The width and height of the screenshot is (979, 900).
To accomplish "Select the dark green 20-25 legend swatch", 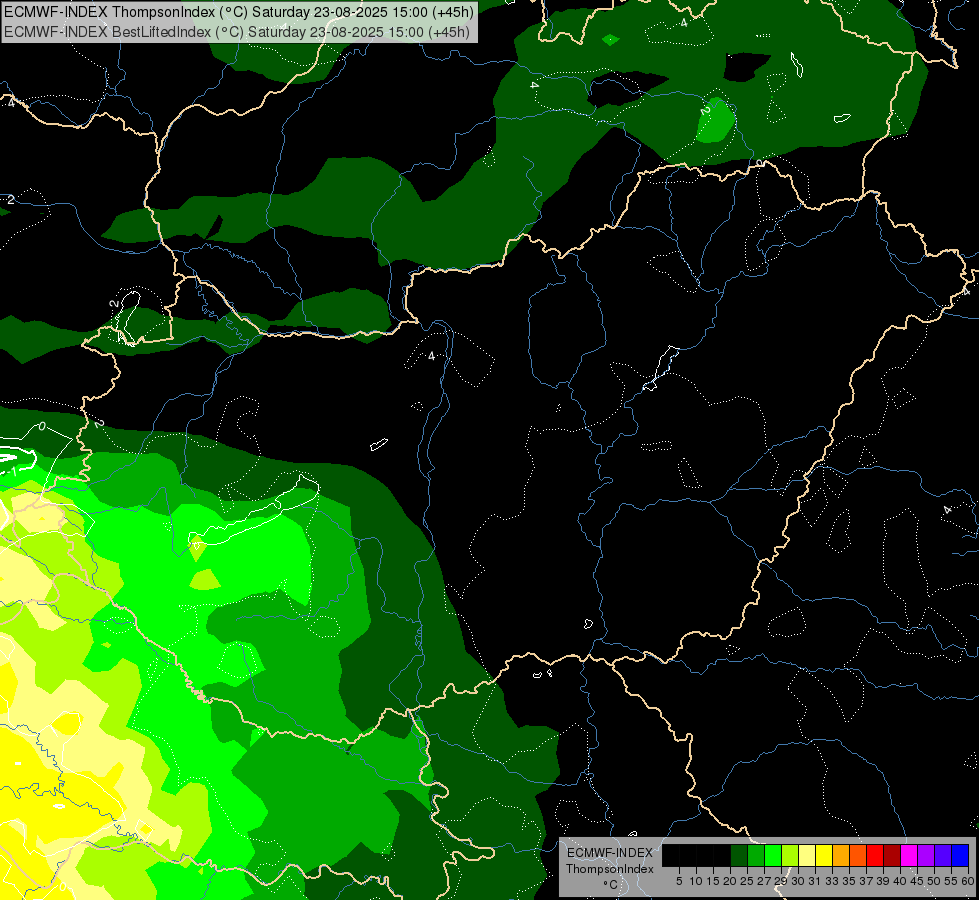I will (x=739, y=855).
